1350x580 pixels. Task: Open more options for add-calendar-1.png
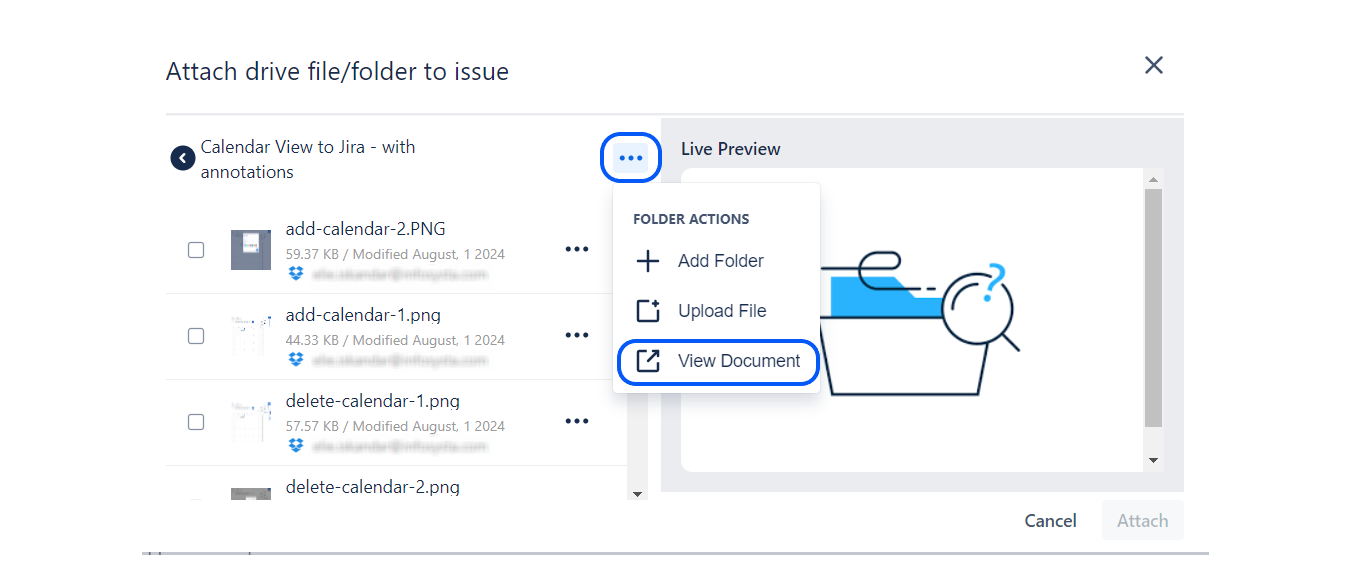tap(577, 335)
